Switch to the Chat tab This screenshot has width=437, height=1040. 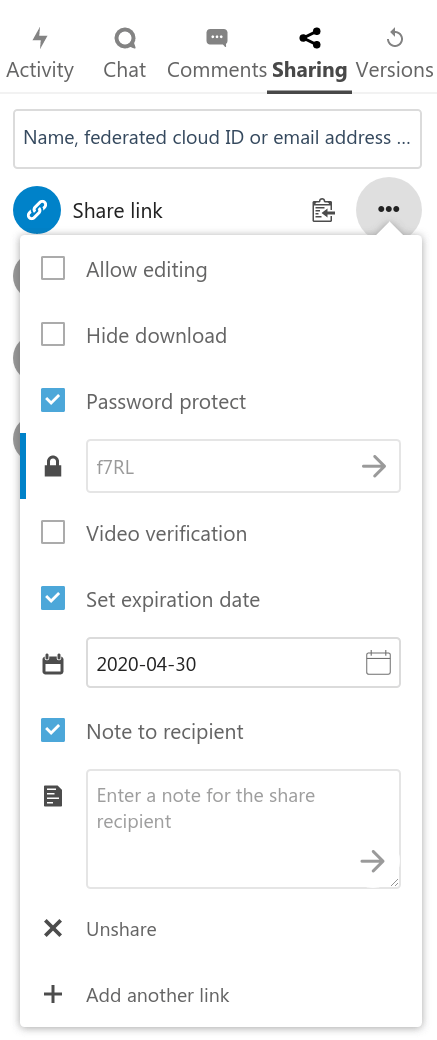point(125,54)
